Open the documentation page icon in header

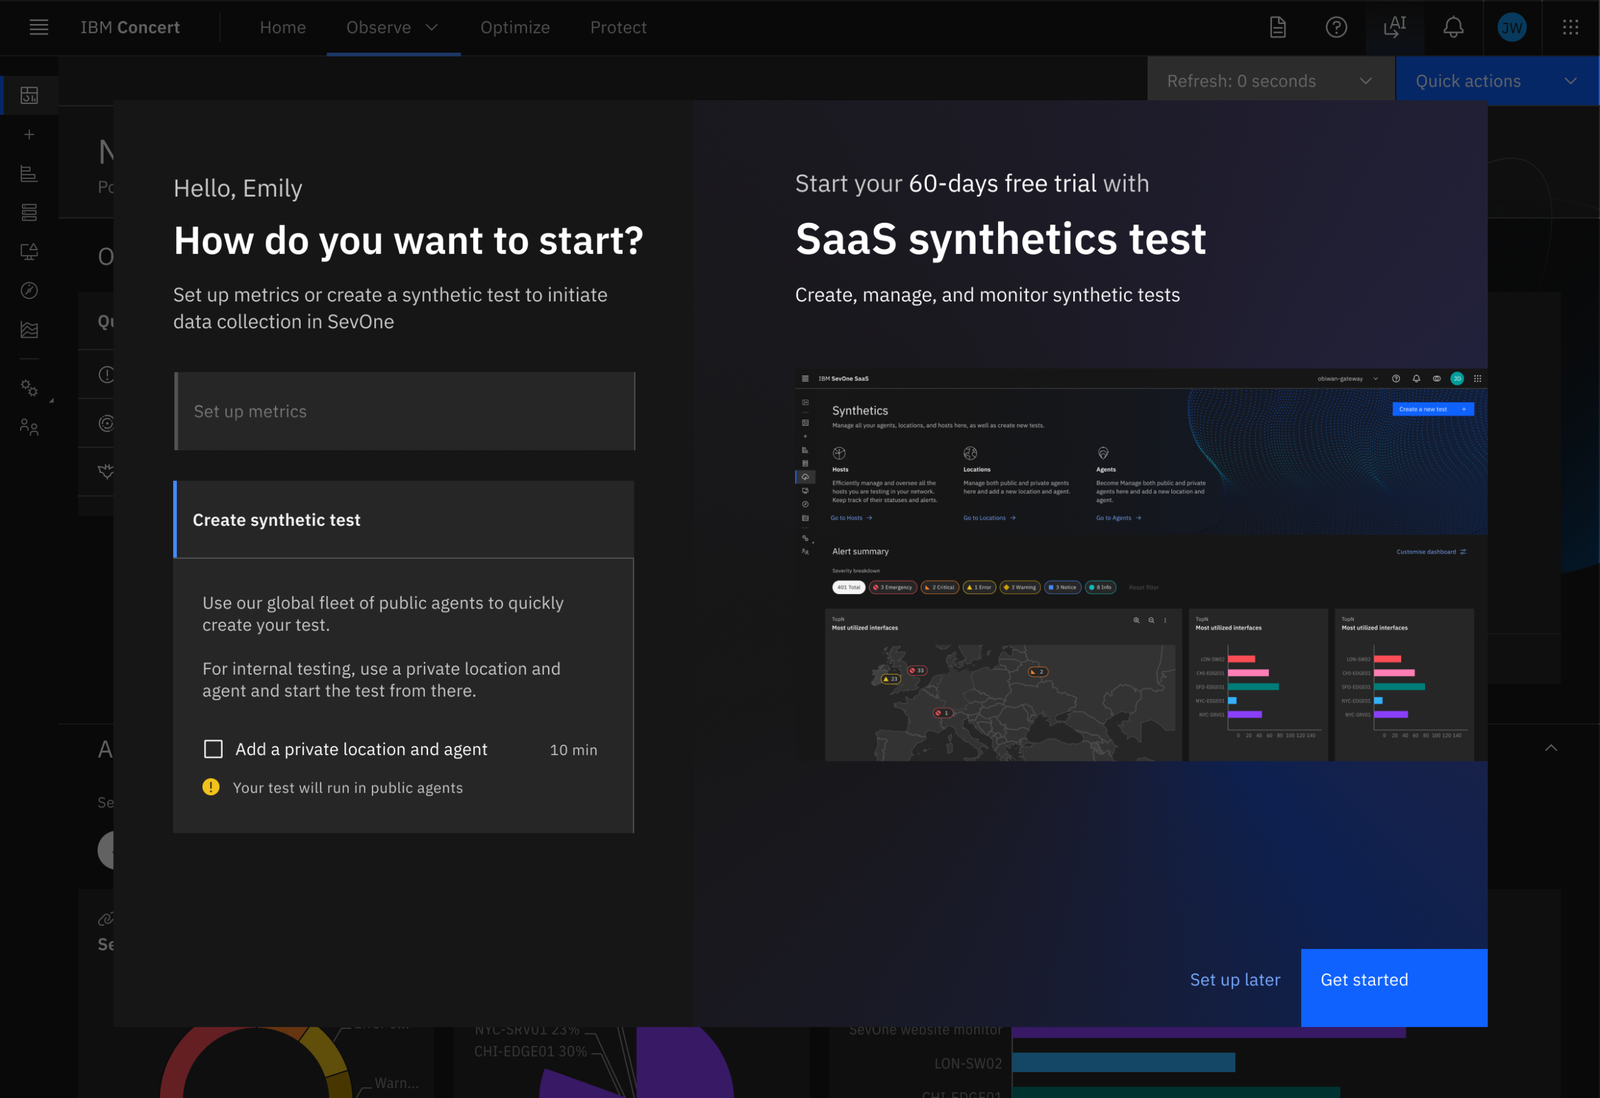click(x=1278, y=27)
